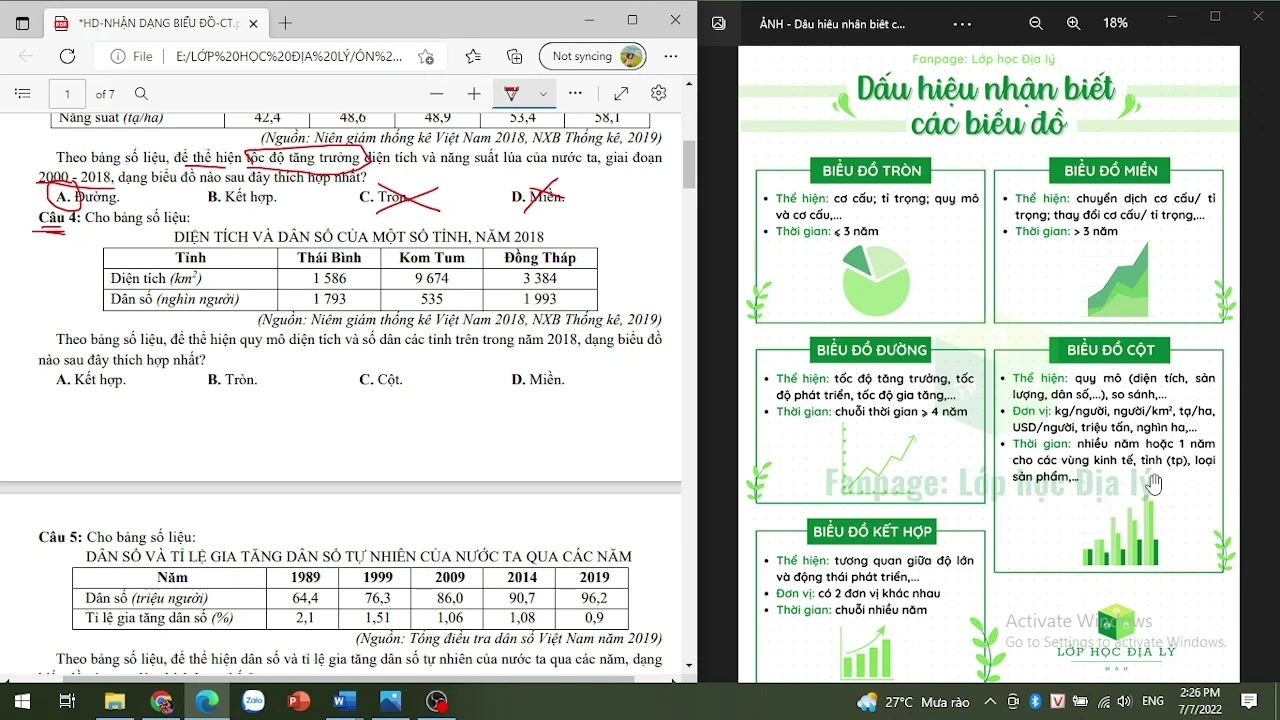1280x720 pixels.
Task: Select answer C. Cột in Câu 4
Action: (x=381, y=379)
